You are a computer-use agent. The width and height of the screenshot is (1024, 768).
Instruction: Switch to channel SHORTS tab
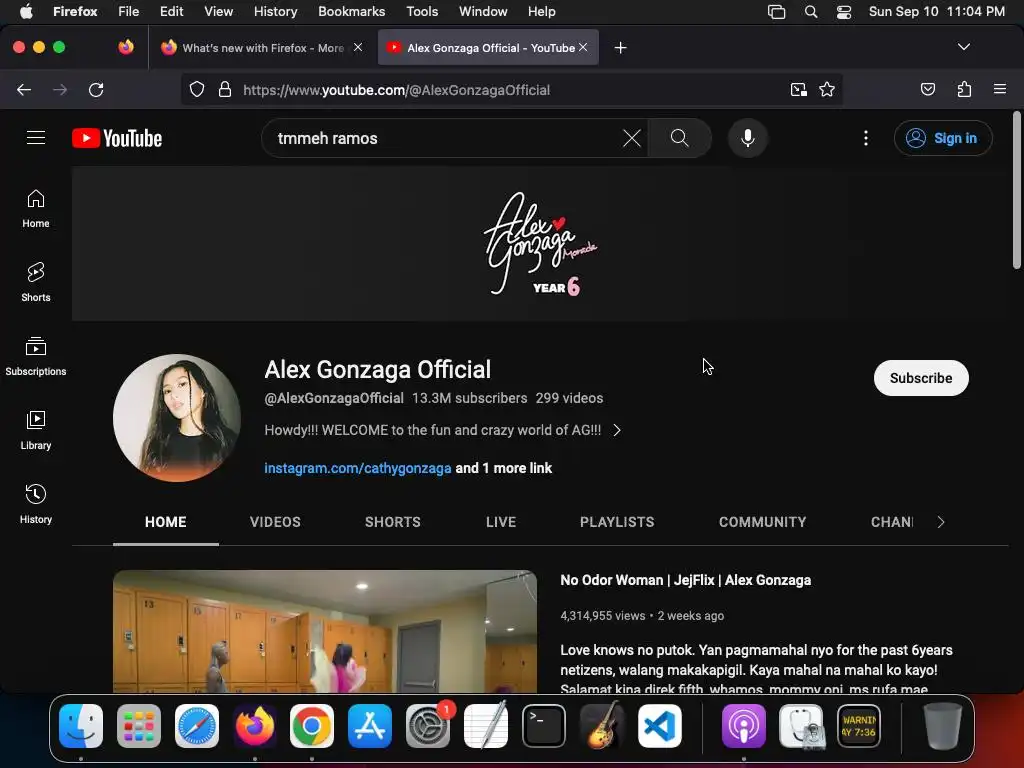[x=392, y=522]
